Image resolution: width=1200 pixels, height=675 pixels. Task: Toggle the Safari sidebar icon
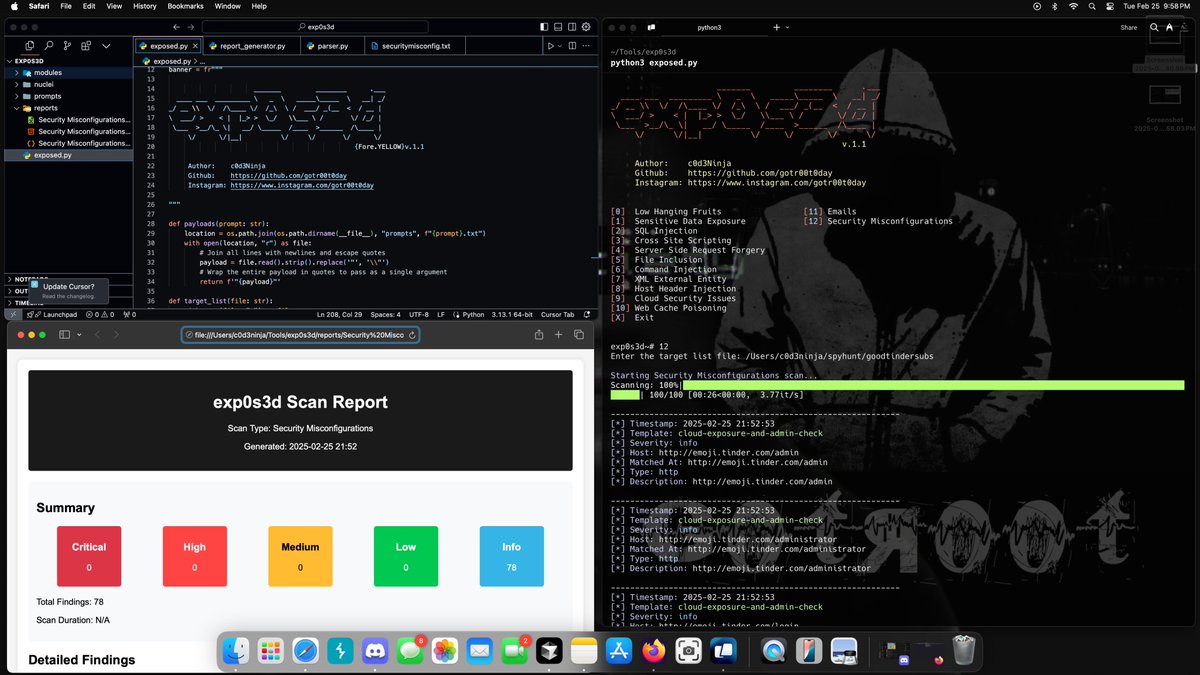[64, 334]
